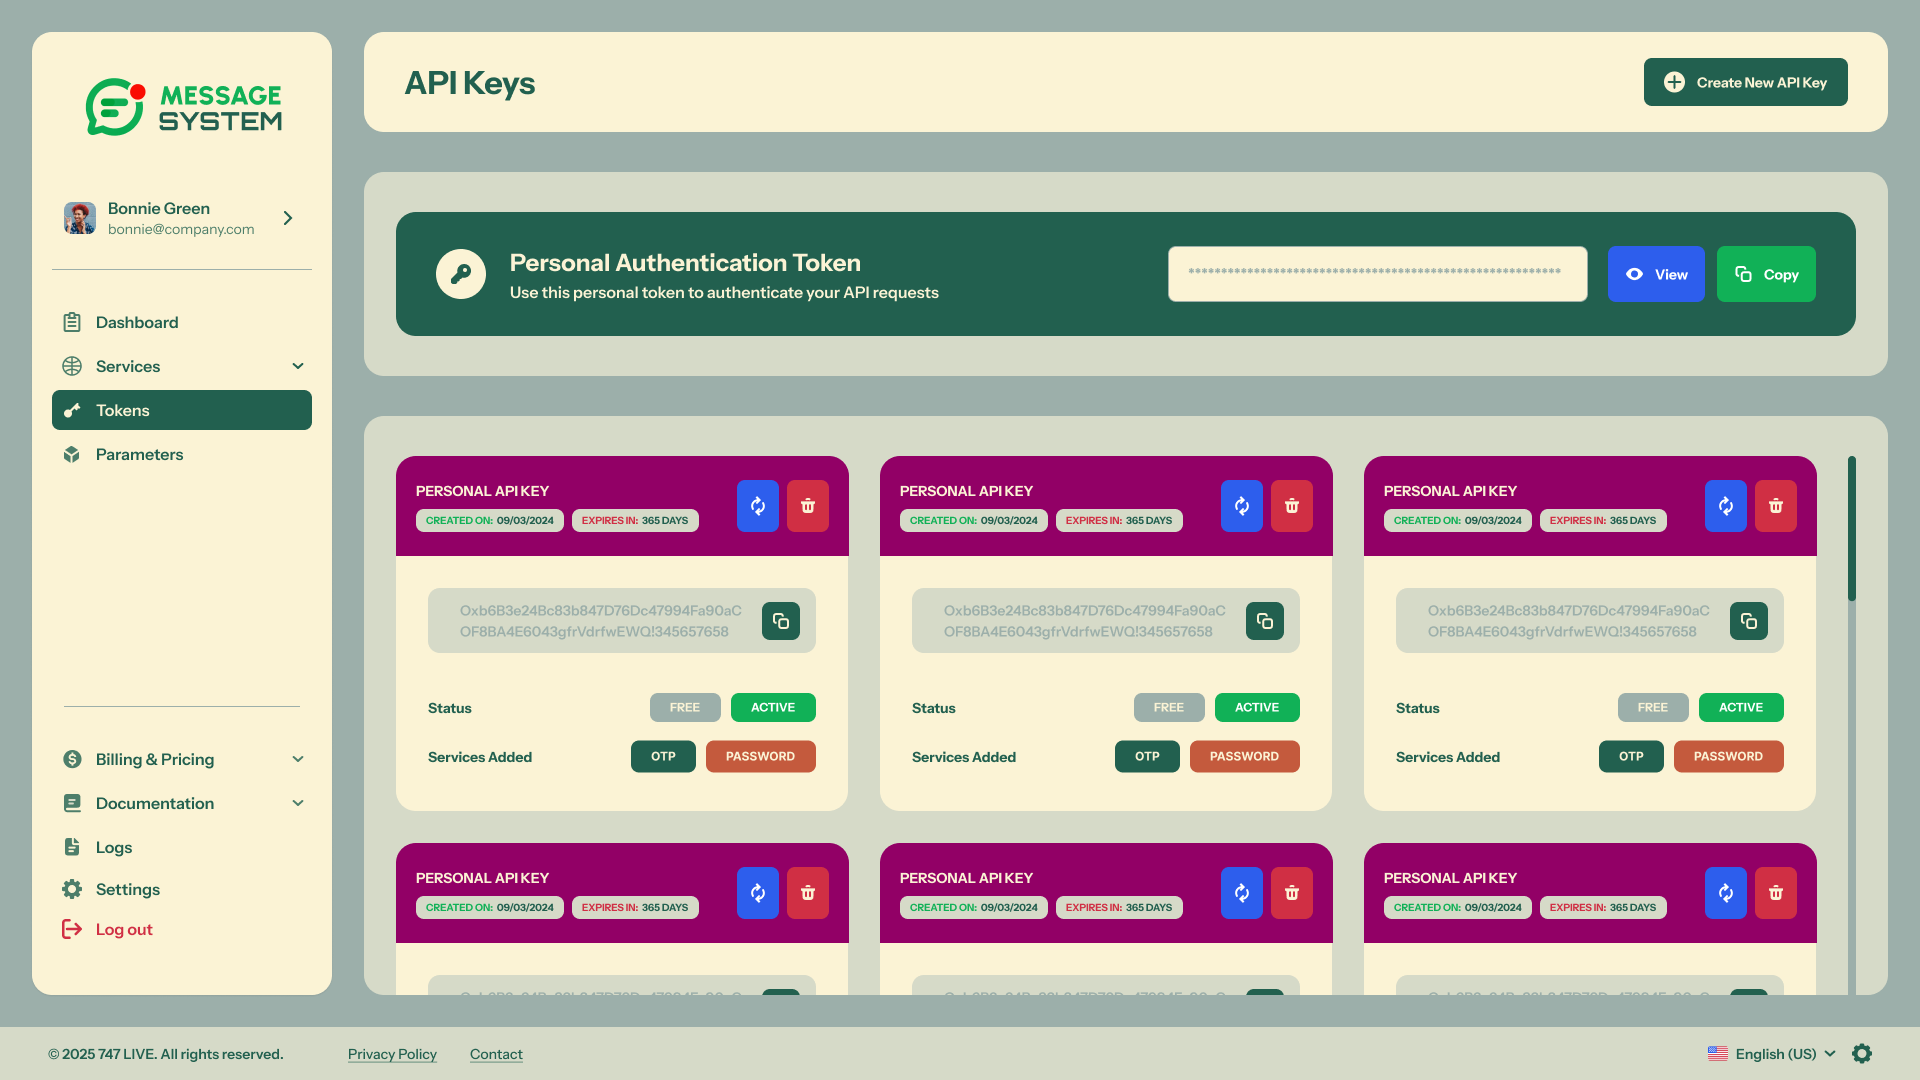This screenshot has width=1920, height=1080.
Task: Expand Bonnie Green account chevron
Action: click(288, 218)
